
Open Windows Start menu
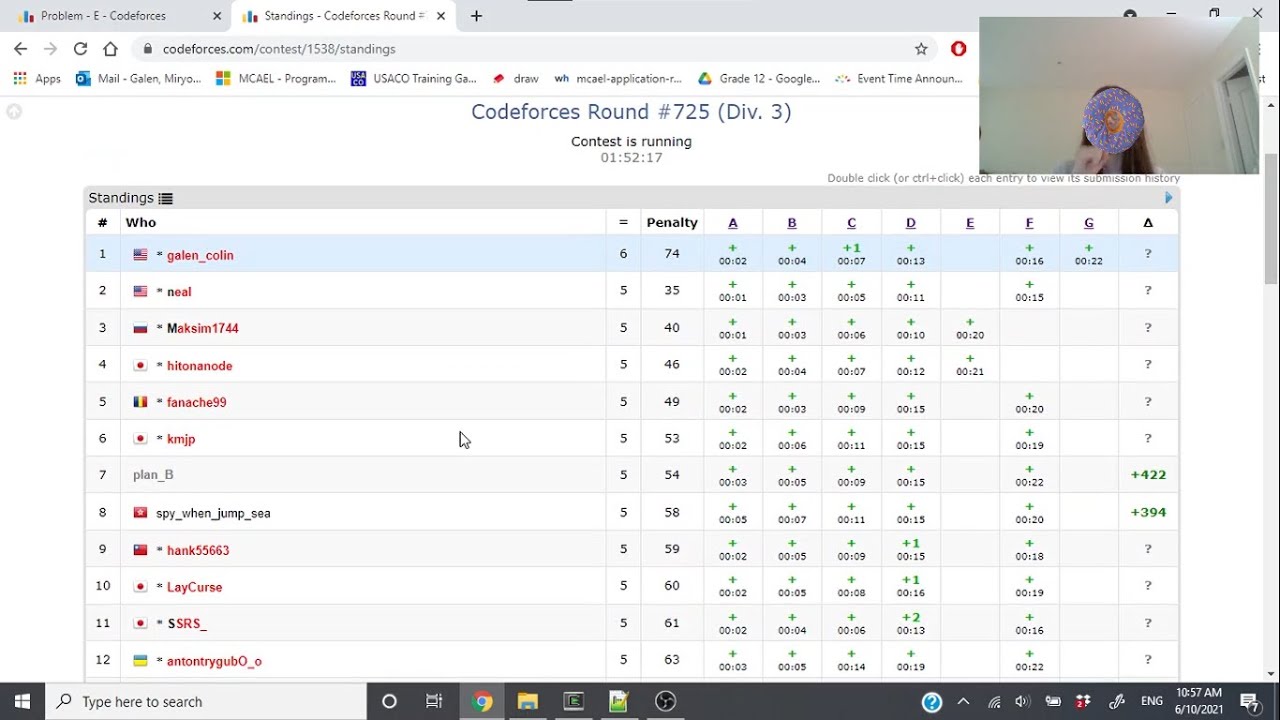pos(22,701)
